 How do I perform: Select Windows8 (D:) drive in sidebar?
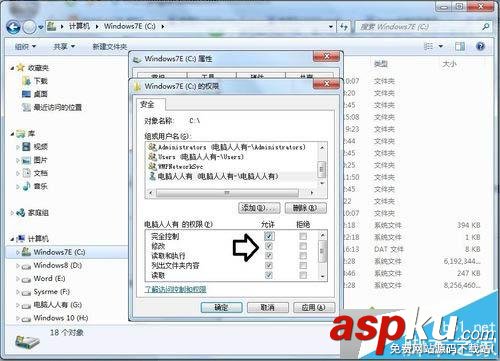(52, 265)
